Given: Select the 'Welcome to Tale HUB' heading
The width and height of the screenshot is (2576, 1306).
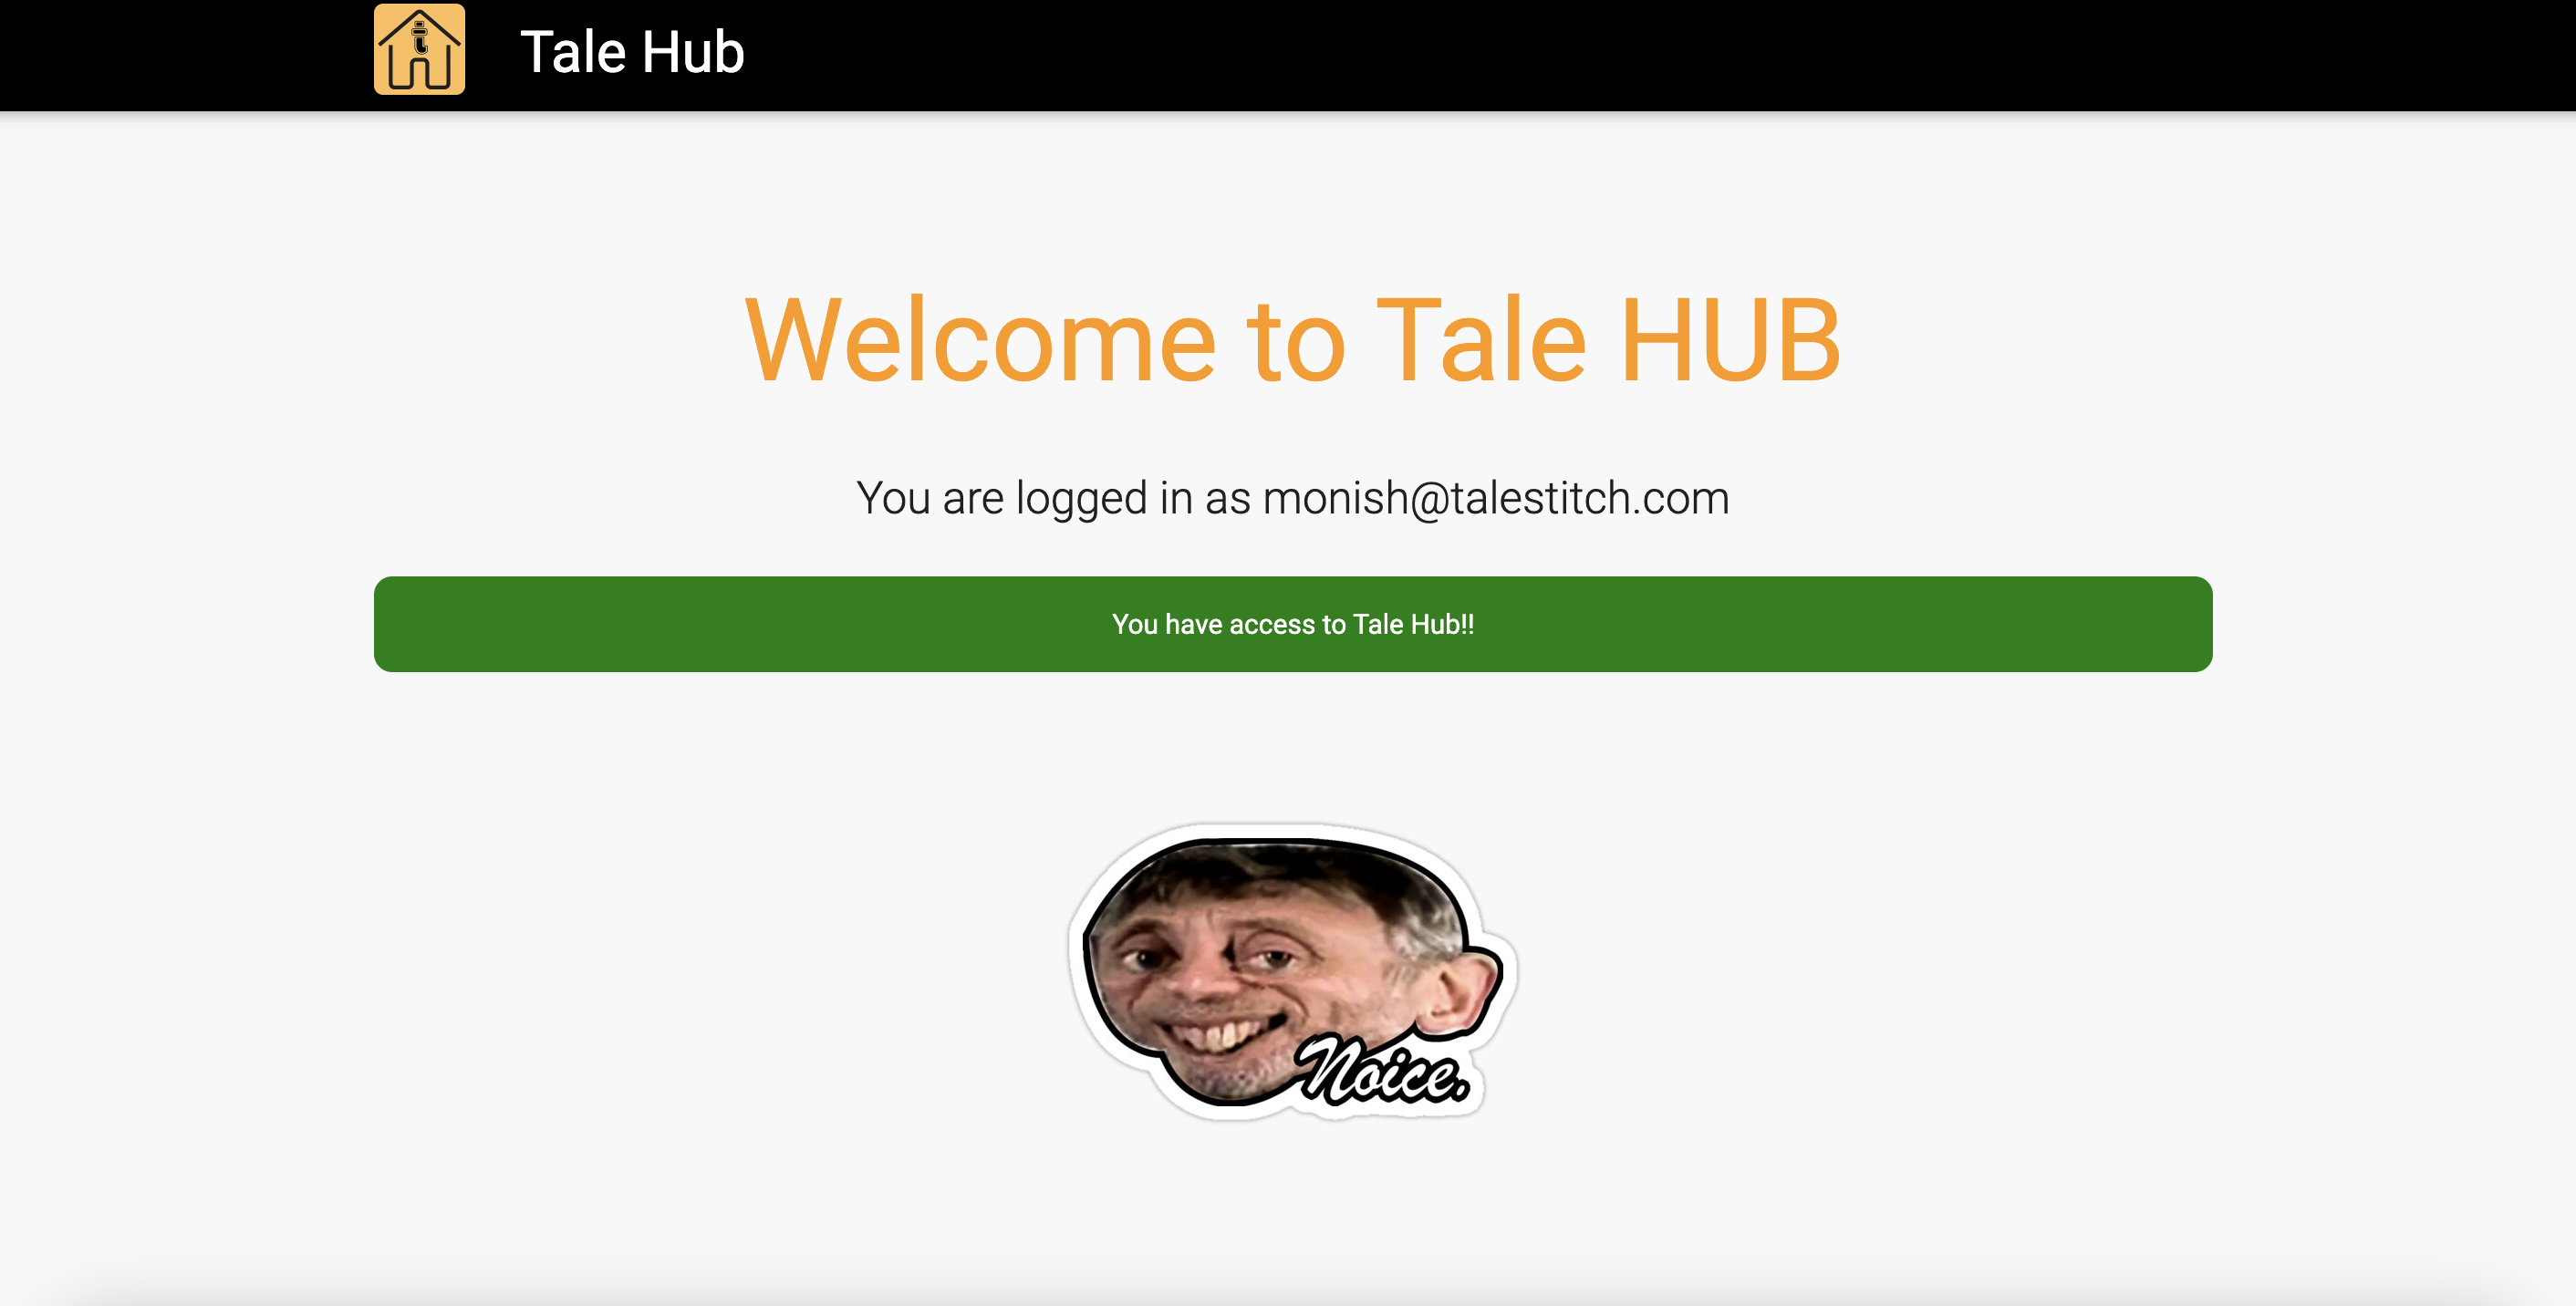Looking at the screenshot, I should [x=1293, y=340].
